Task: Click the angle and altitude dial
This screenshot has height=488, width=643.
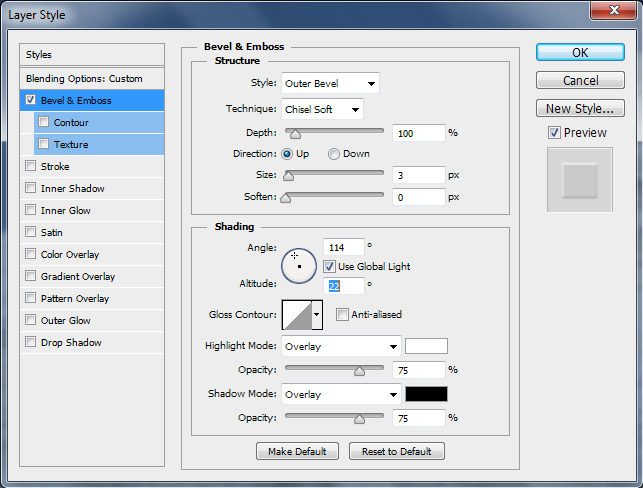Action: click(299, 266)
